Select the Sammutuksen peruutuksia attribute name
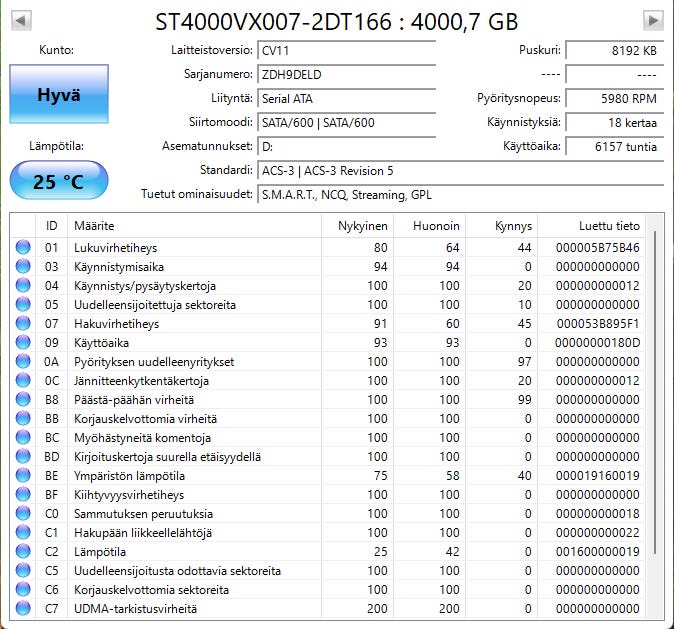The image size is (674, 629). coord(144,514)
